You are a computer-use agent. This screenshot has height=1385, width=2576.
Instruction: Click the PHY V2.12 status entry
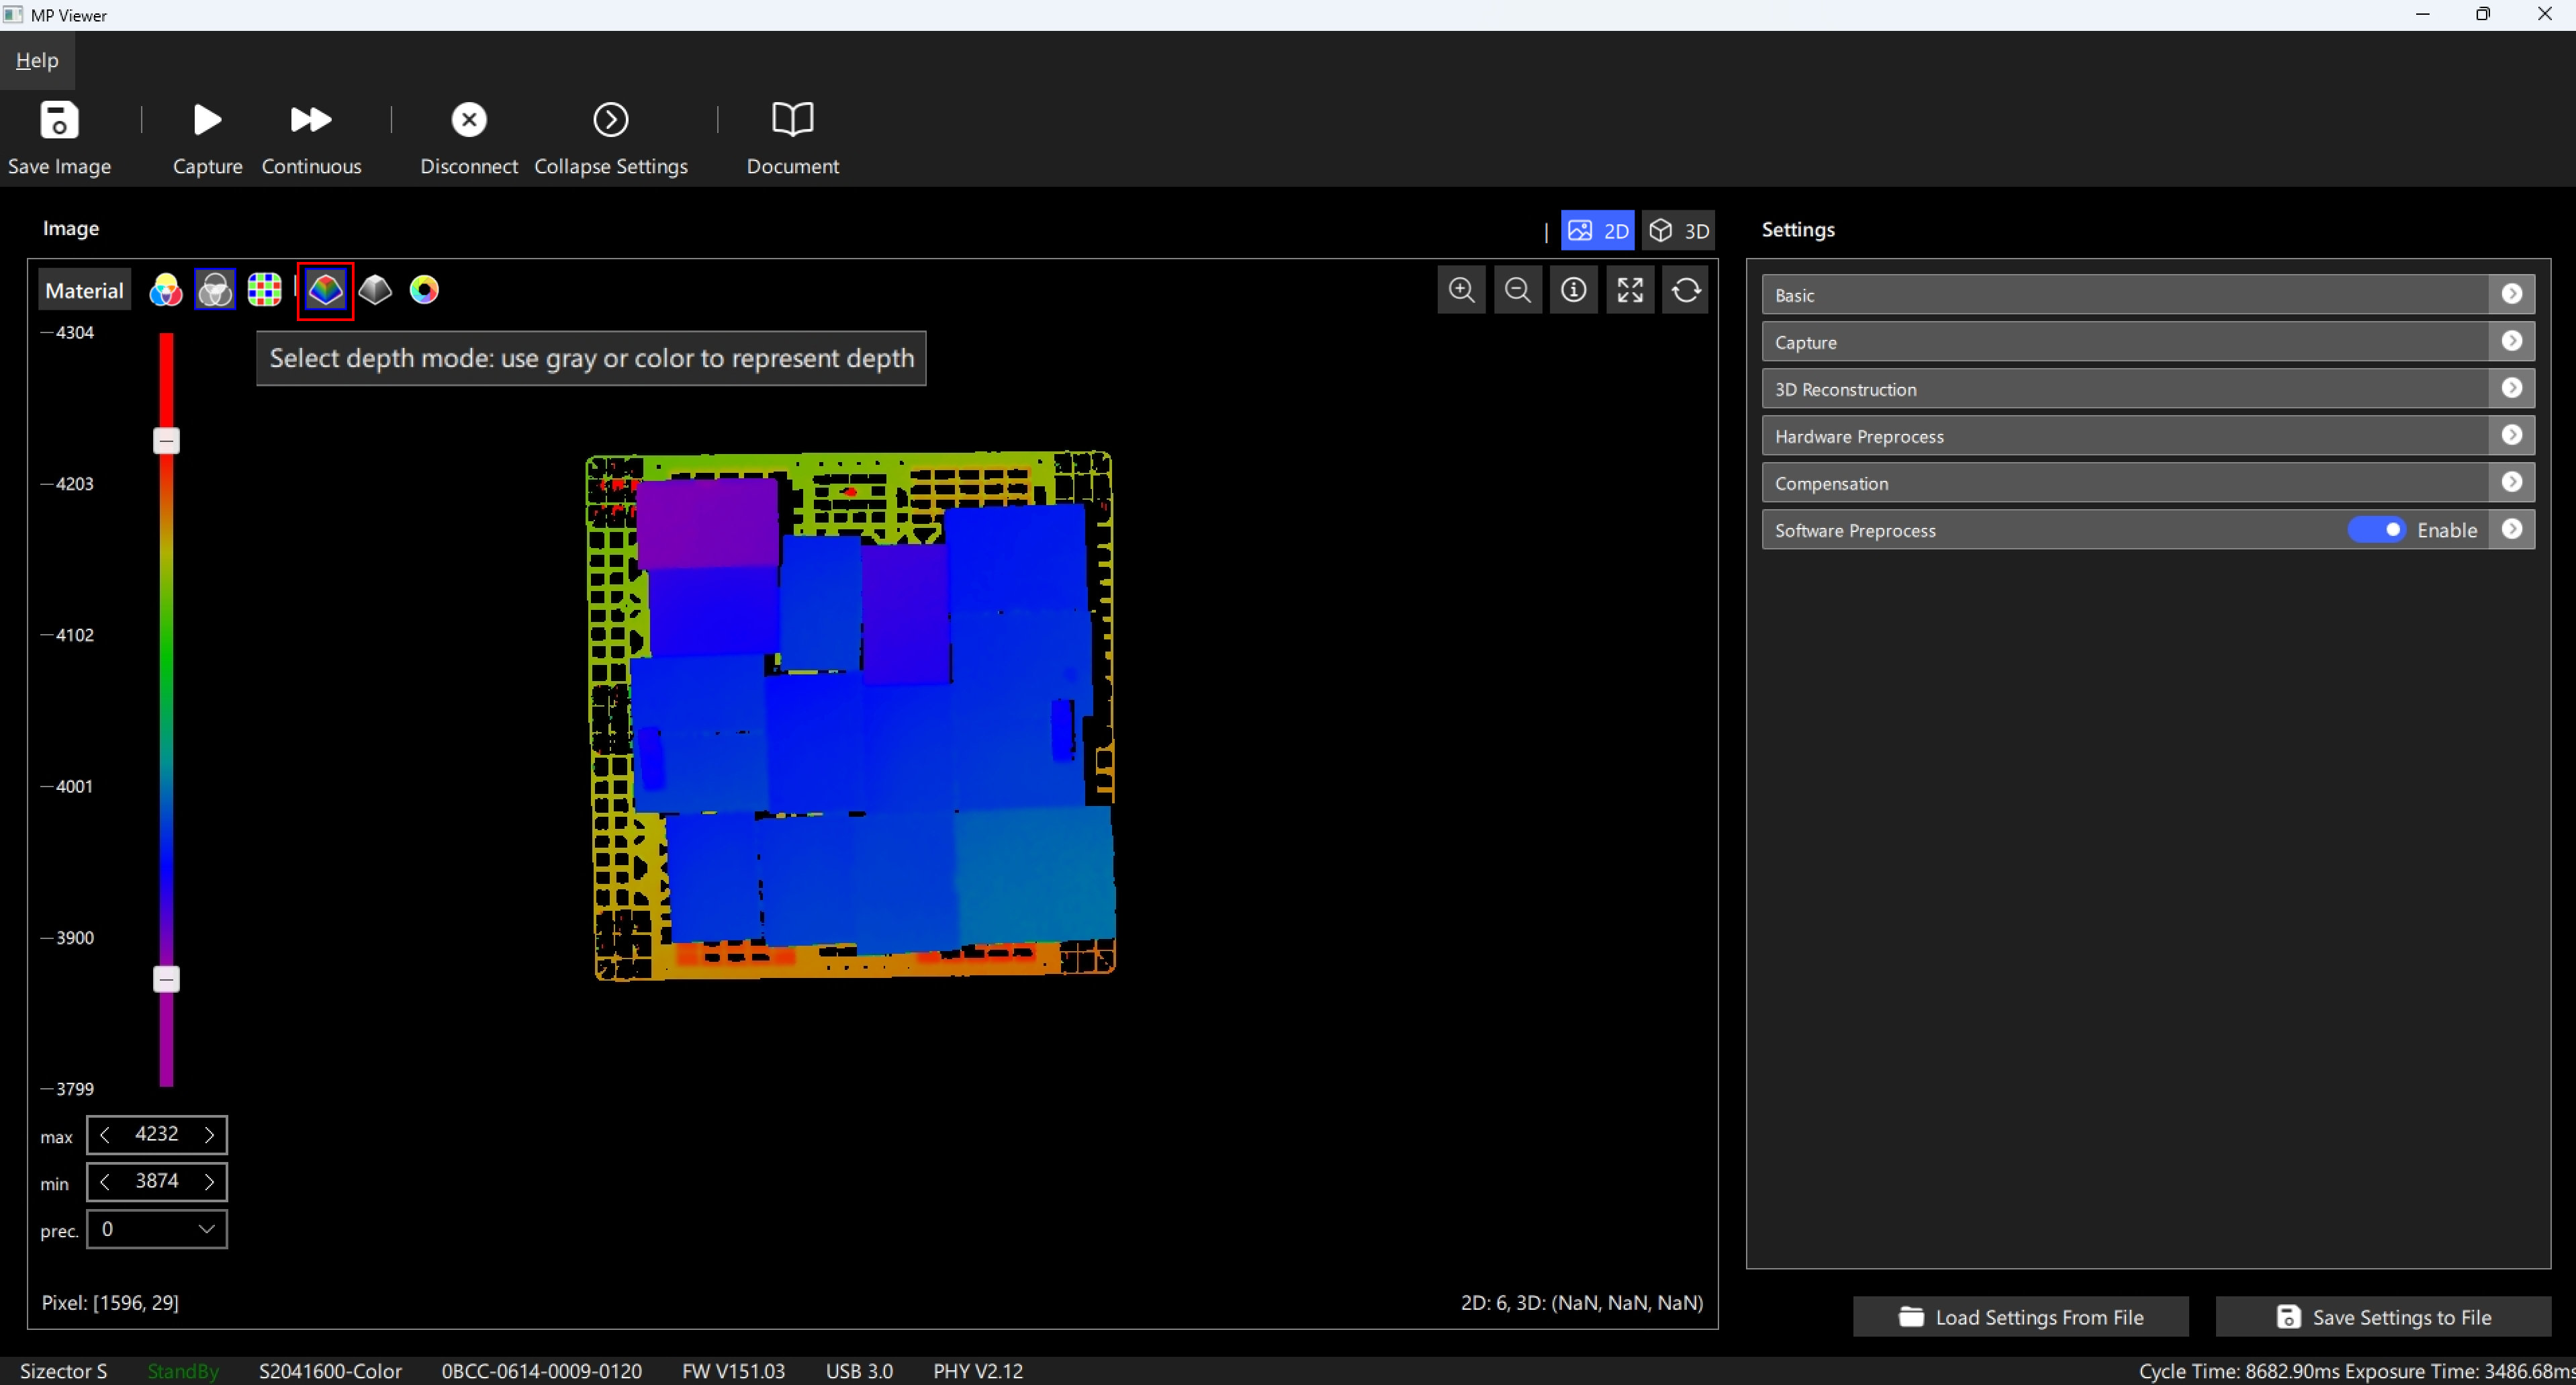coord(978,1371)
